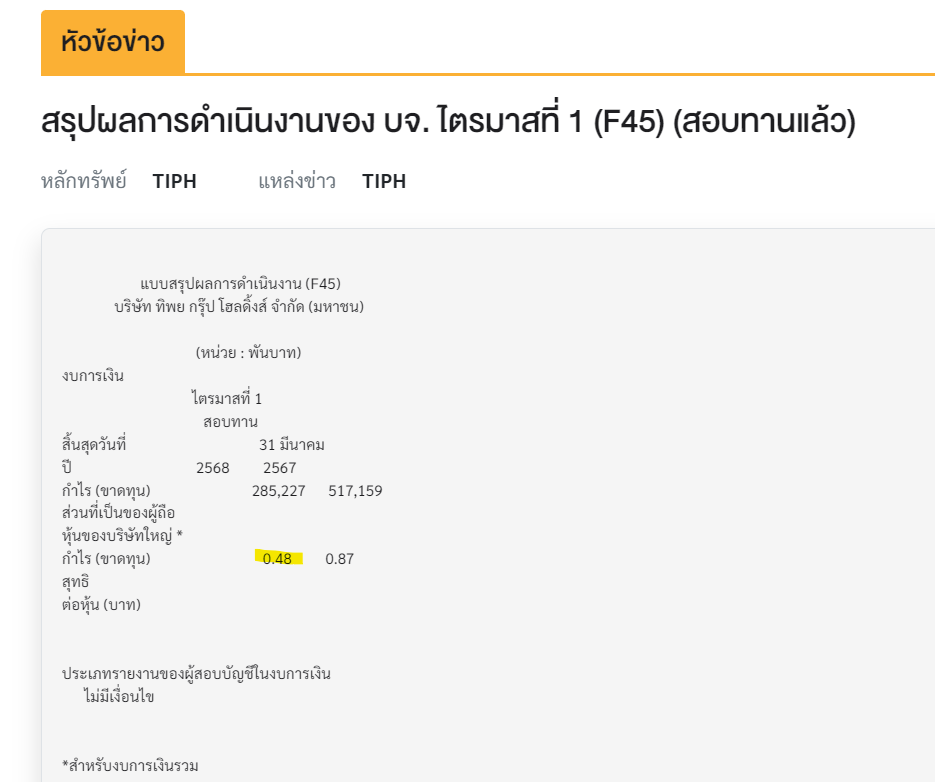Click the ประเภทรายงานของผู้สอบบัญชีในงบการเงิน line
Screen dimensions: 935x782
tap(196, 673)
